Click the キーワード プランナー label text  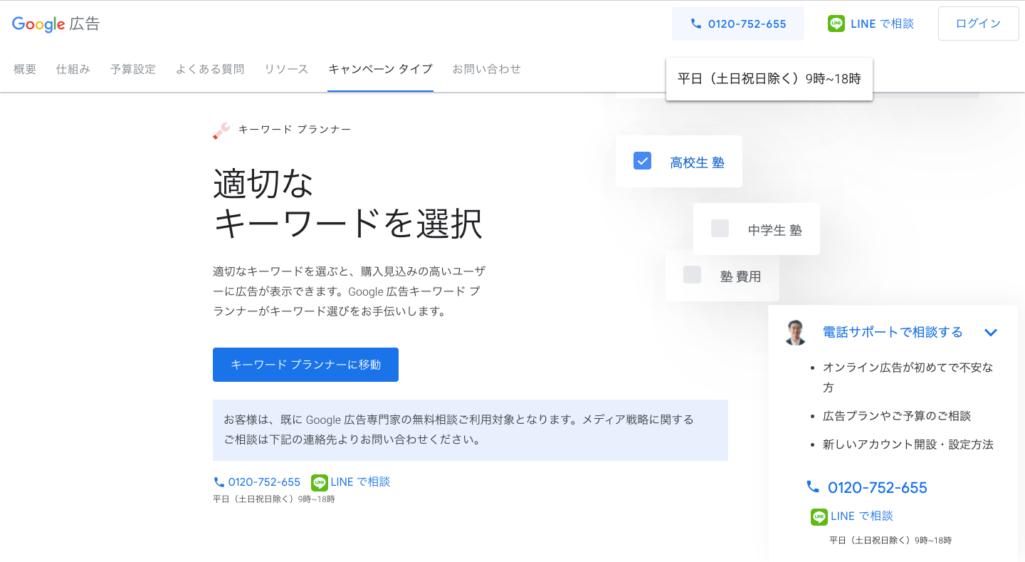294,129
